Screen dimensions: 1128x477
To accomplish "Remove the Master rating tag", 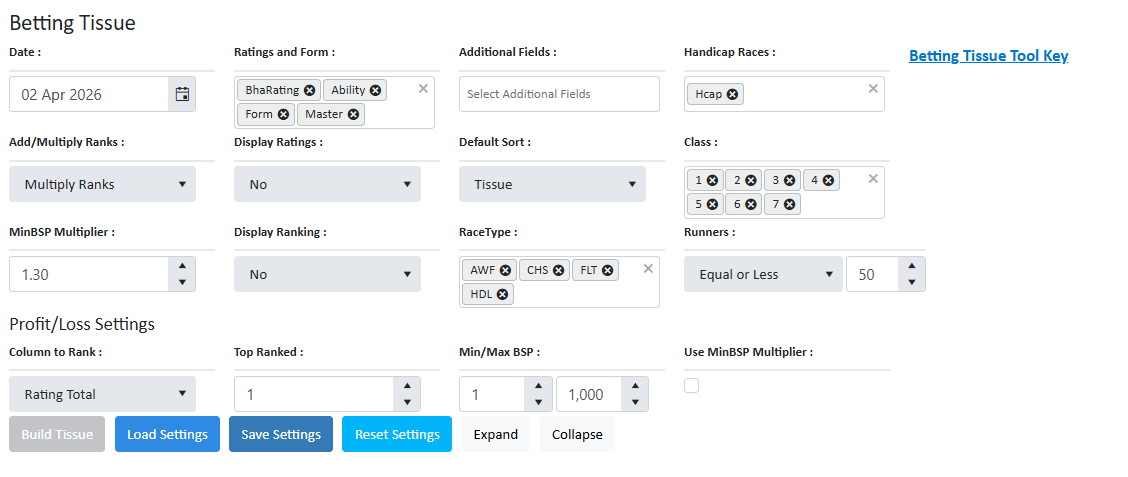I will pyautogui.click(x=353, y=114).
